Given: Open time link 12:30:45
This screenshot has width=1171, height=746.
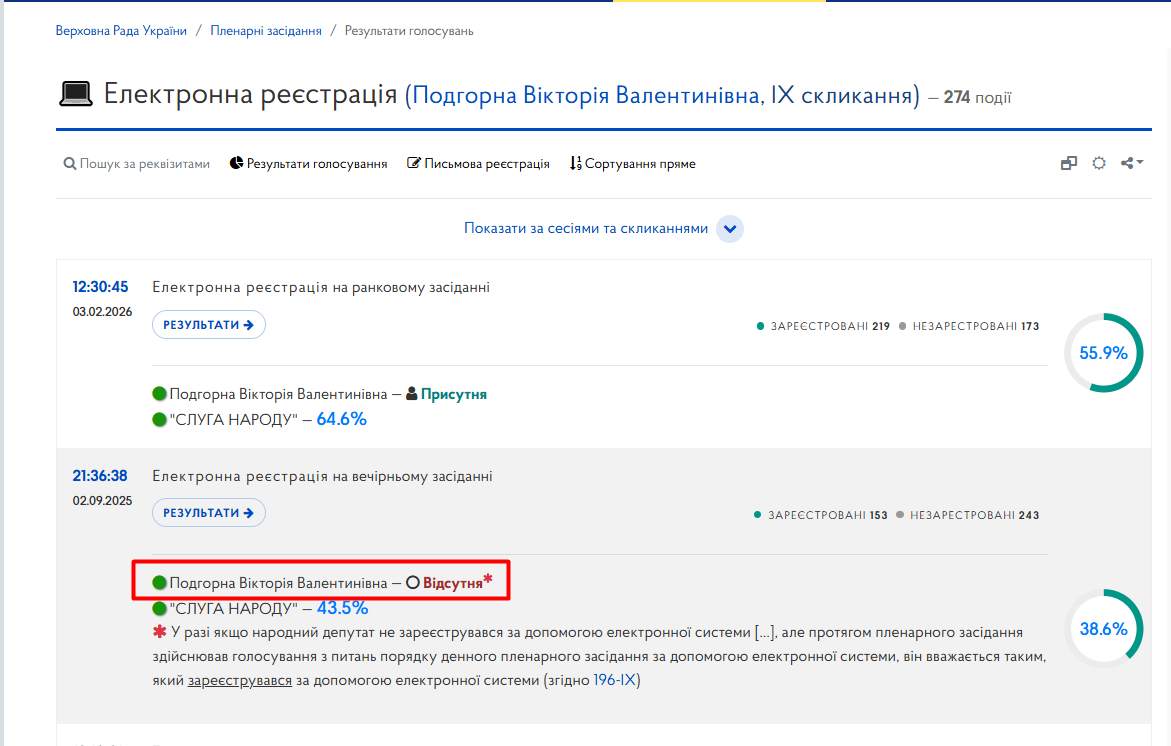Looking at the screenshot, I should [100, 287].
